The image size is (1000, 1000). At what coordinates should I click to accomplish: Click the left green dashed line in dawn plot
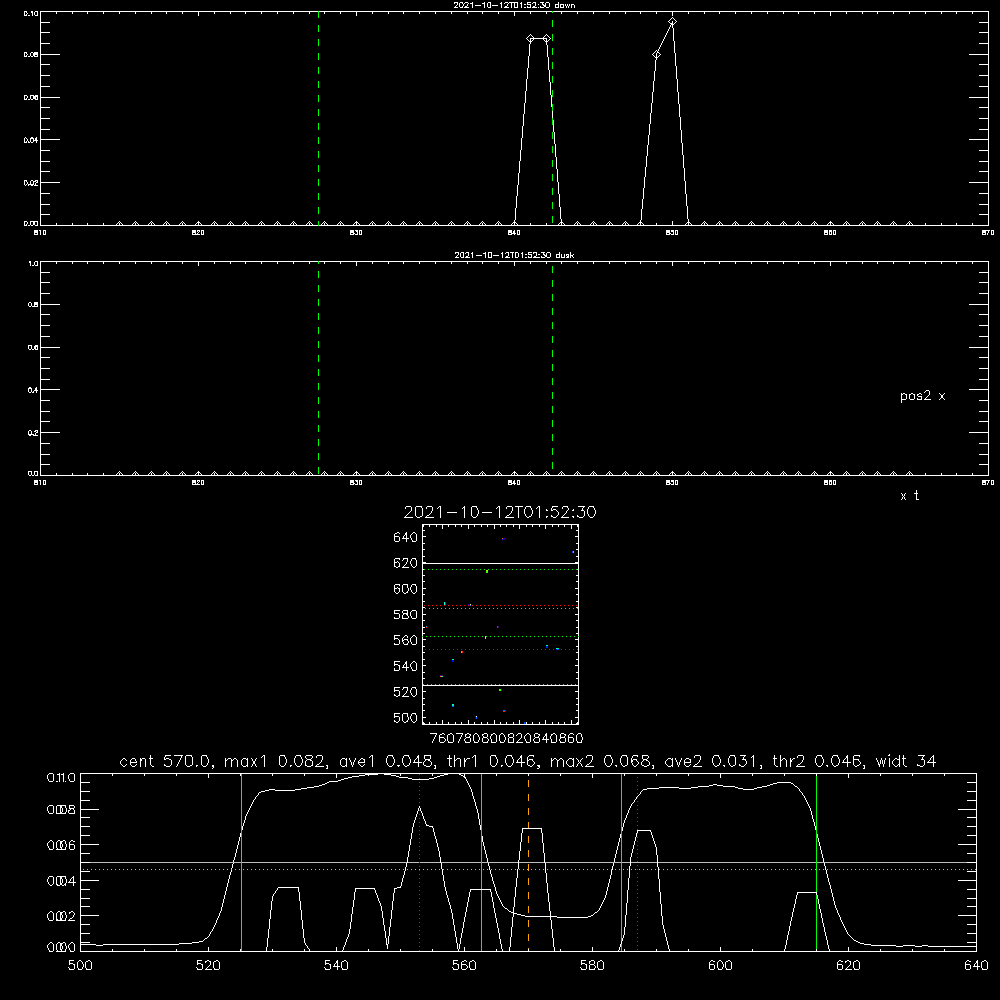pyautogui.click(x=318, y=118)
